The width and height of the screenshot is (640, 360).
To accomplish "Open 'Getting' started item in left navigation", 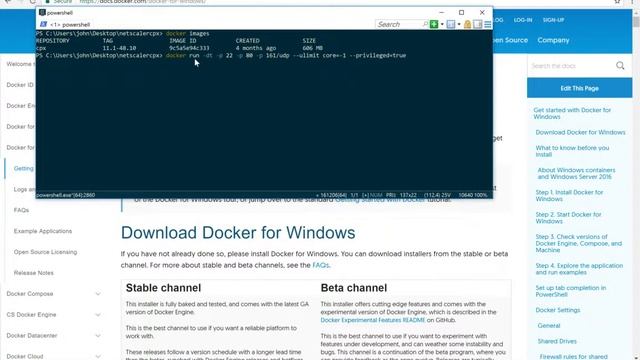I will coord(24,169).
